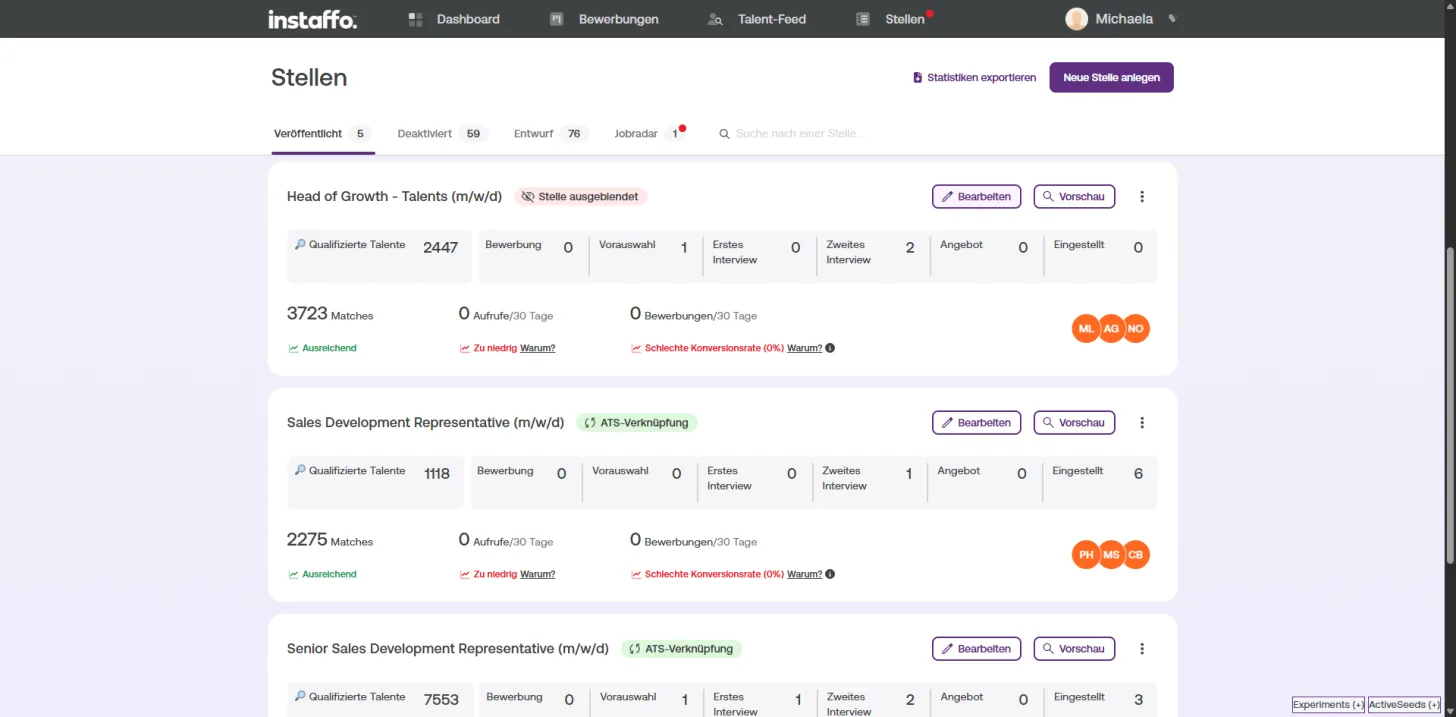Click the Neue Stelle anlegen button
This screenshot has width=1456, height=717.
[1111, 77]
